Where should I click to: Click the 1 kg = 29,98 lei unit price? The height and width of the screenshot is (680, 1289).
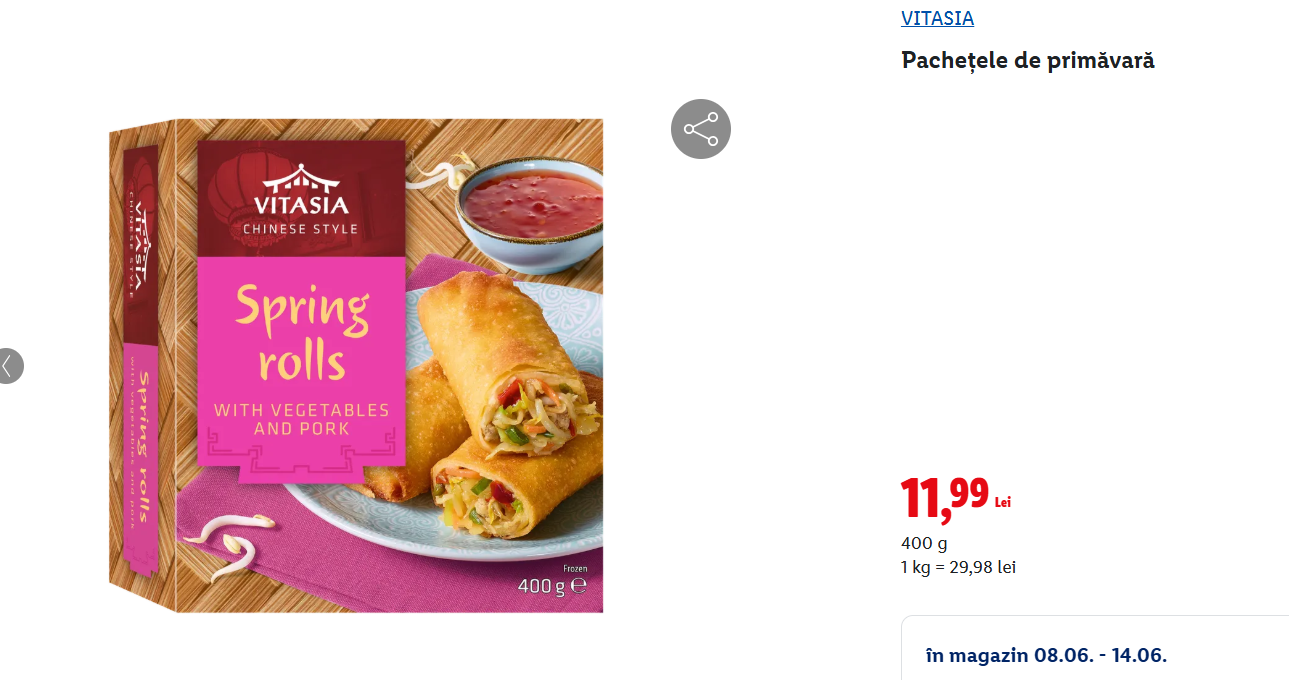[959, 568]
